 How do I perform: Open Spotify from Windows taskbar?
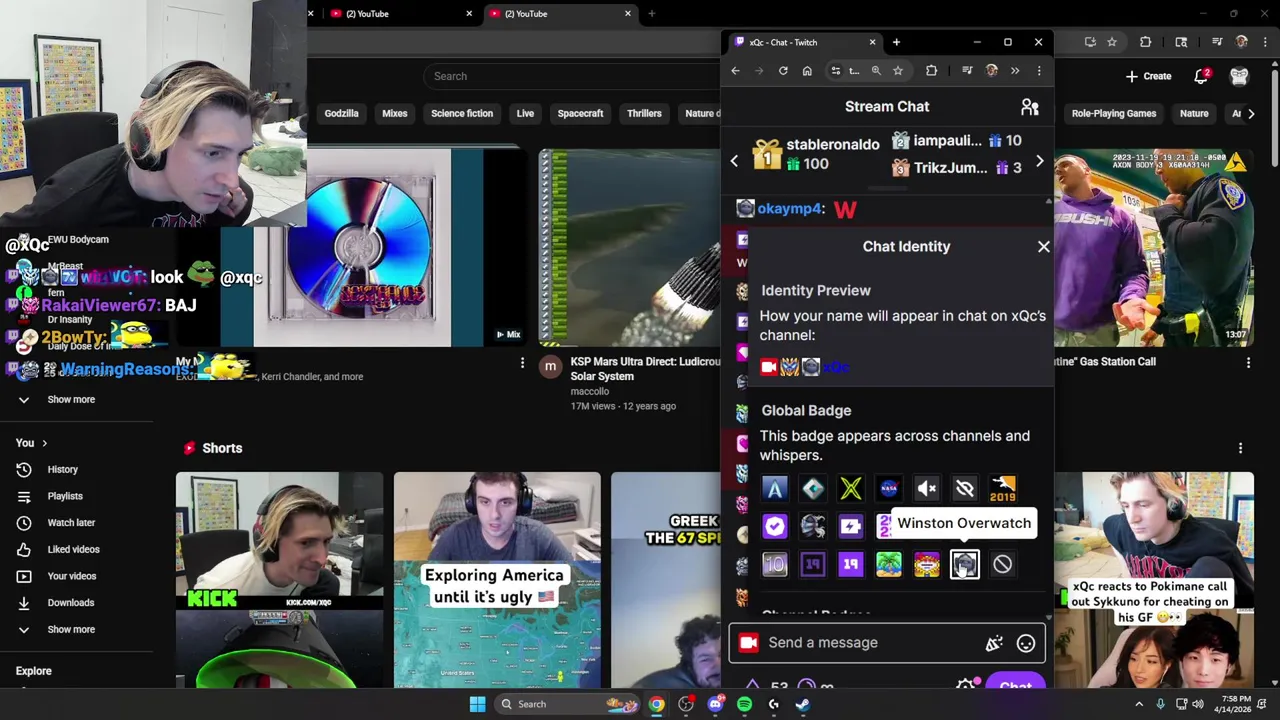click(744, 704)
